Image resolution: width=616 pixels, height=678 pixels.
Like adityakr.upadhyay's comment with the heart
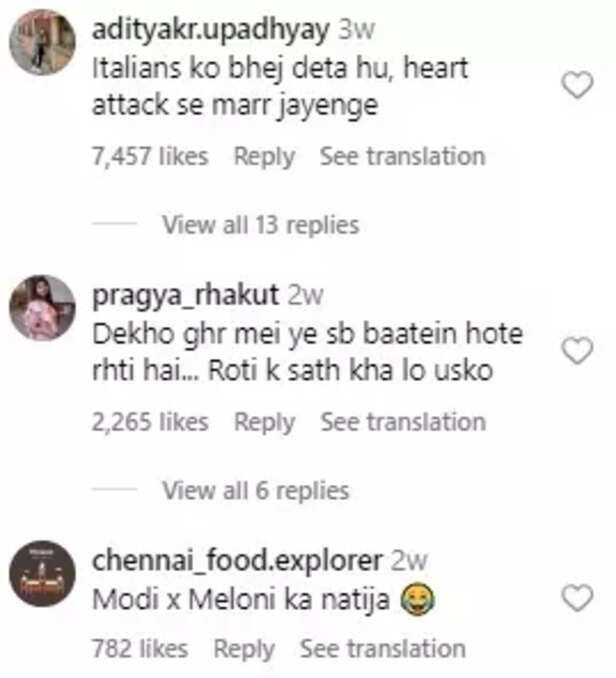point(577,86)
